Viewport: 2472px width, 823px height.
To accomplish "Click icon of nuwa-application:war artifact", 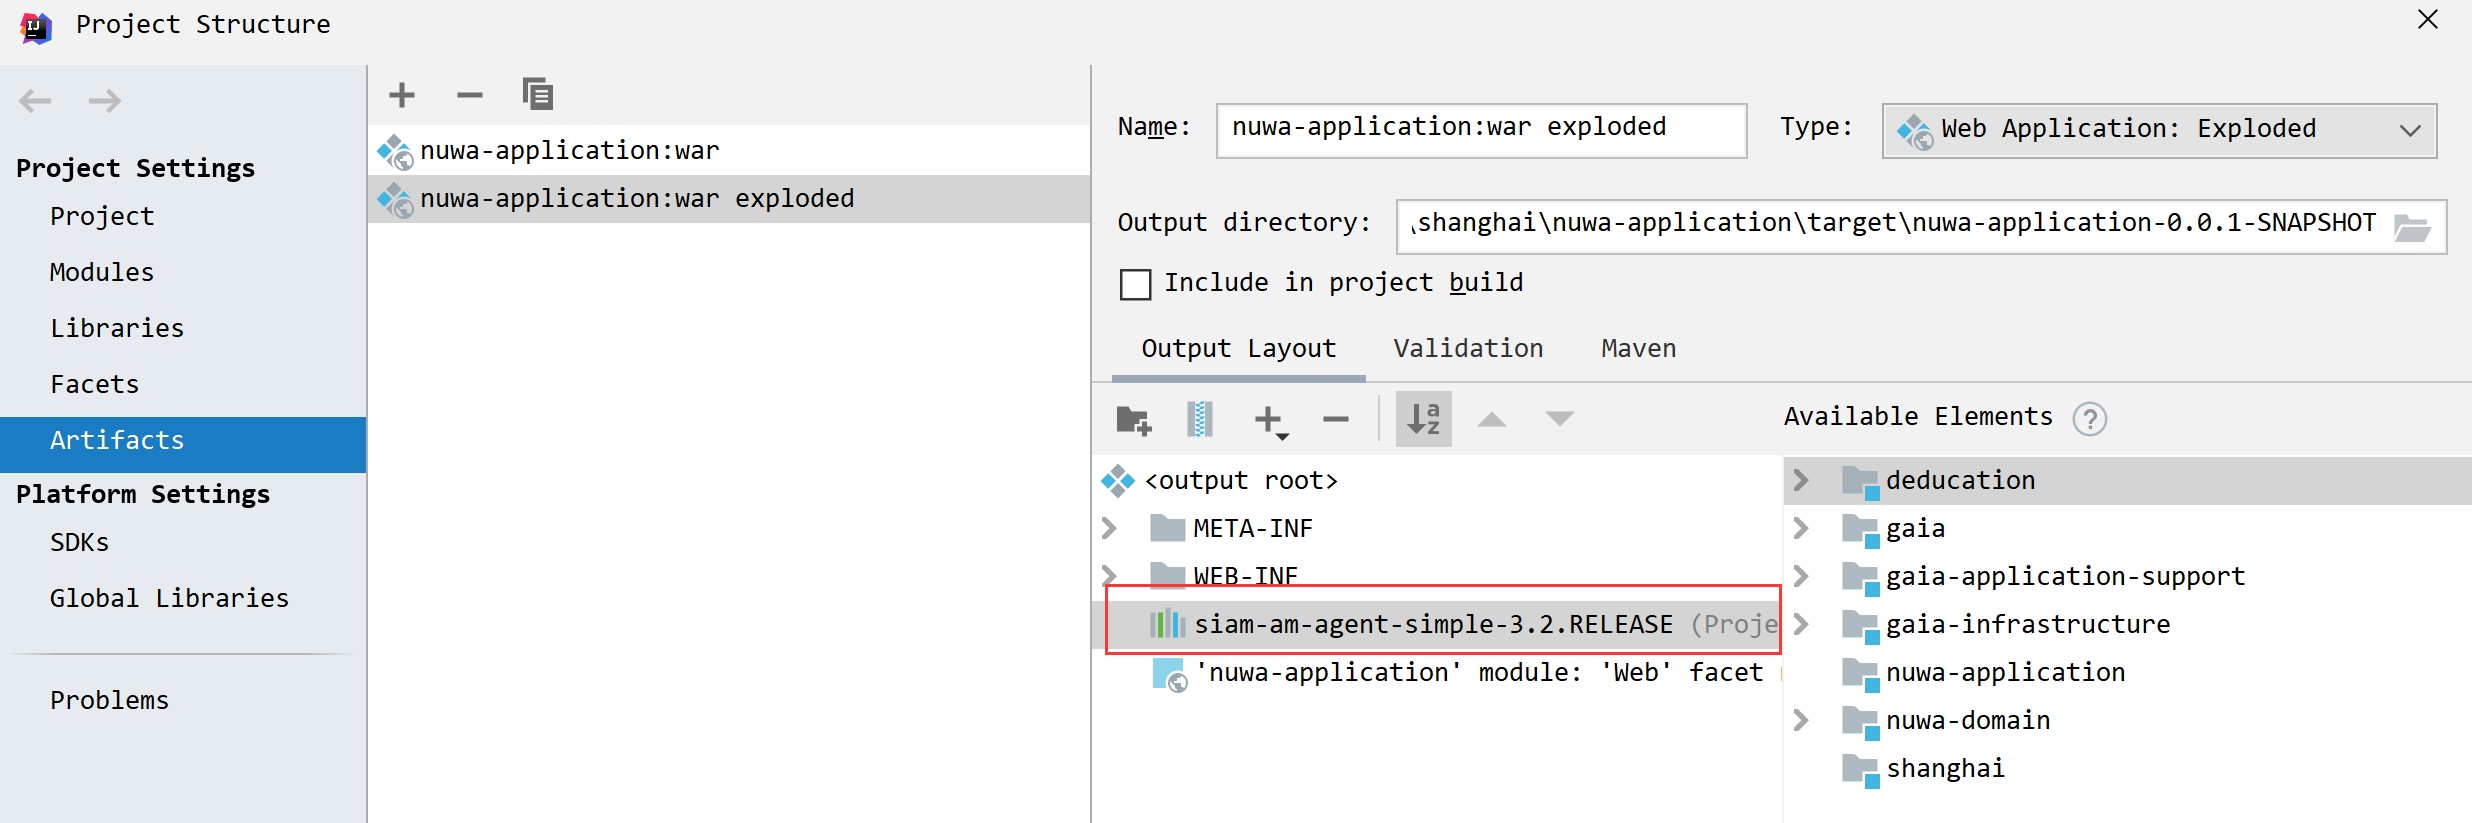I will pos(395,152).
